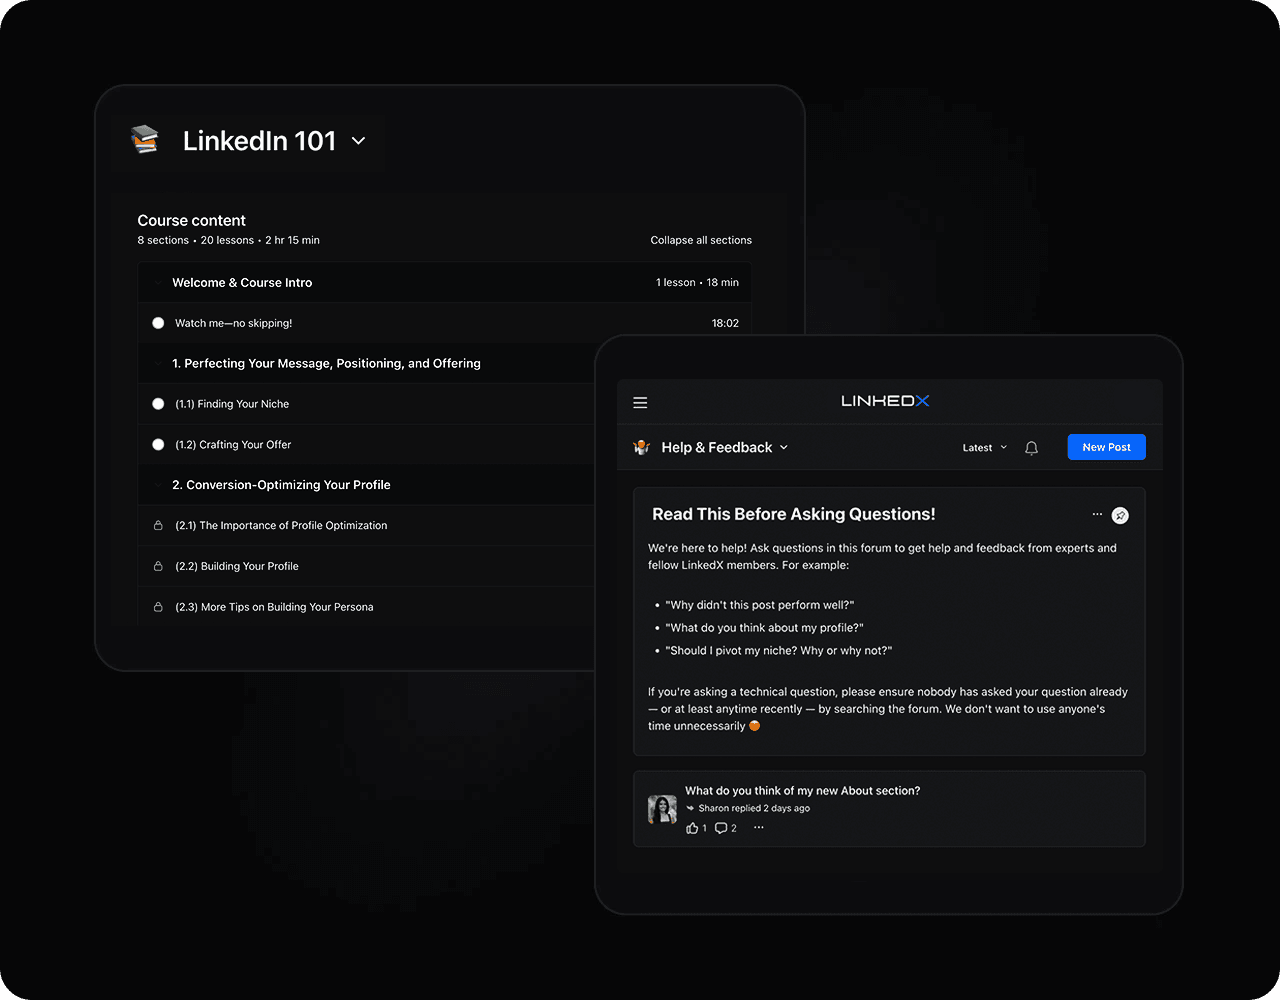This screenshot has width=1280, height=1000.
Task: Open the Latest sort dropdown
Action: pyautogui.click(x=984, y=448)
